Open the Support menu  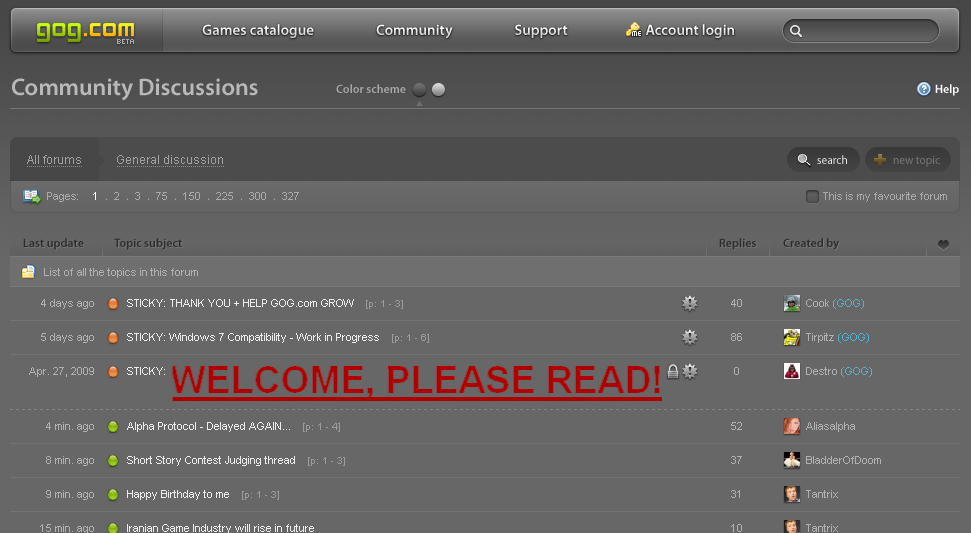click(541, 30)
